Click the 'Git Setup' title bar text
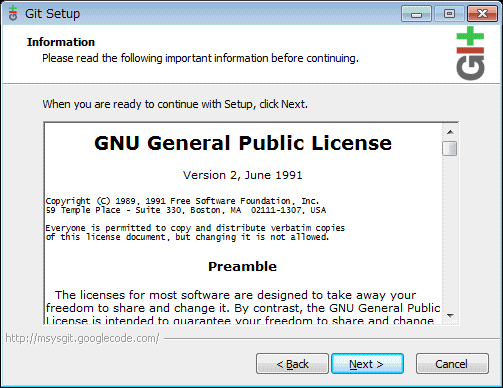The height and width of the screenshot is (388, 503). 52,14
